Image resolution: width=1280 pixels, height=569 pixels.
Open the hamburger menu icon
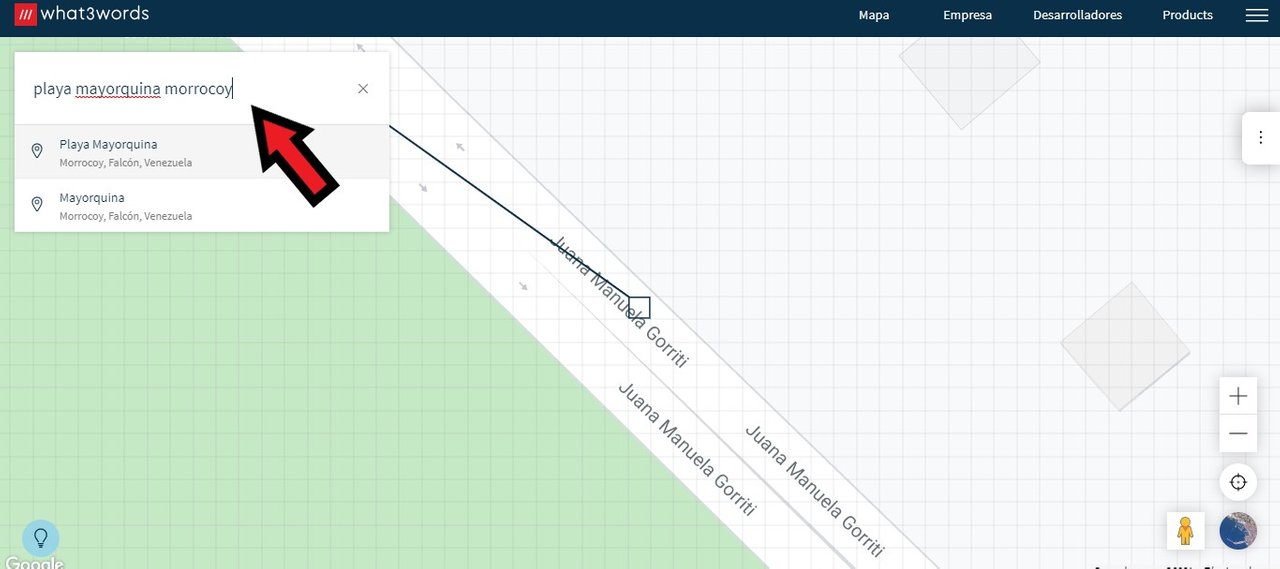coord(1256,15)
